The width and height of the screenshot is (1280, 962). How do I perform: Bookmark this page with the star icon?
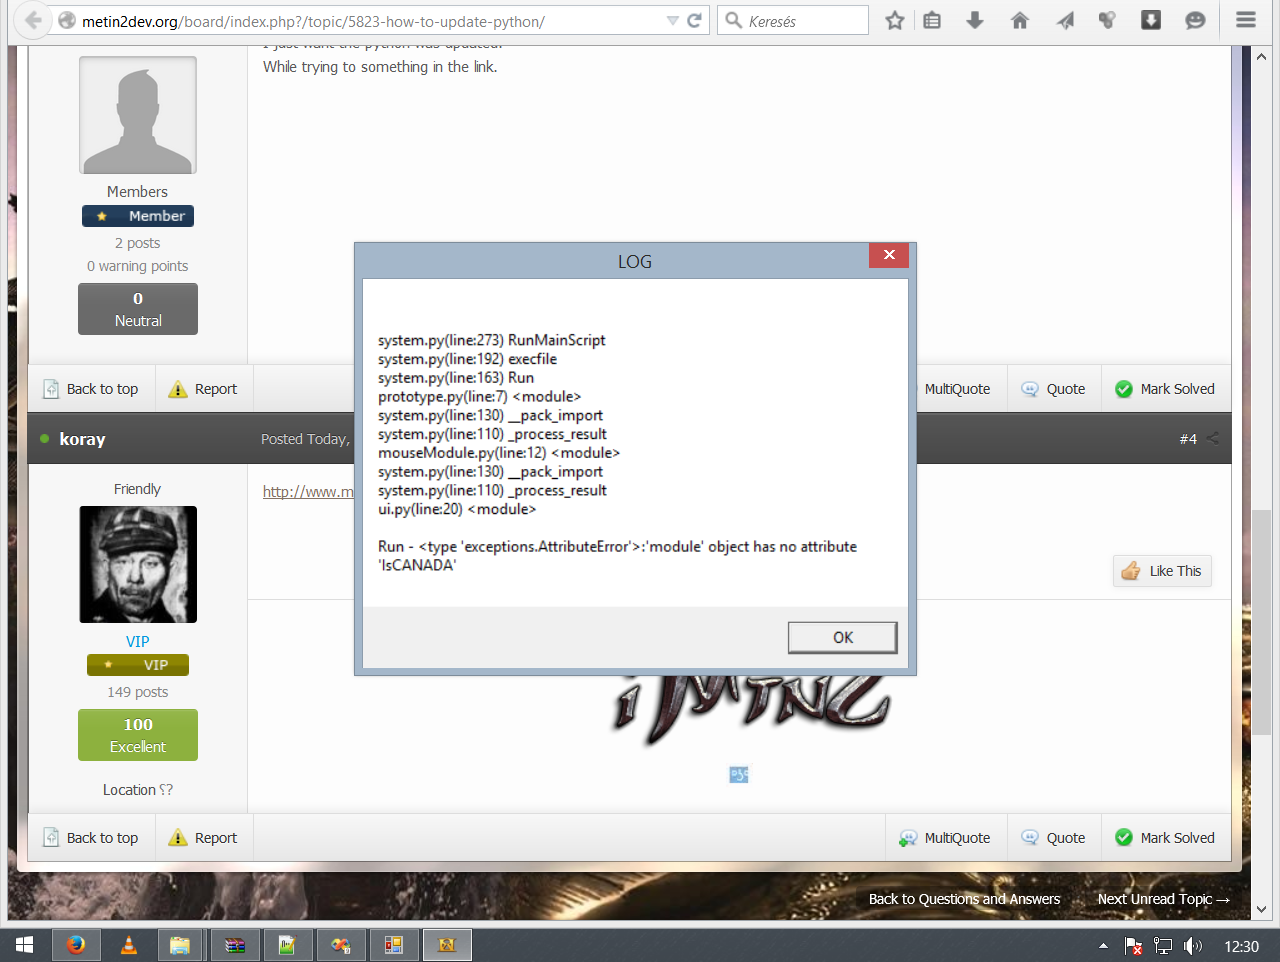895,20
